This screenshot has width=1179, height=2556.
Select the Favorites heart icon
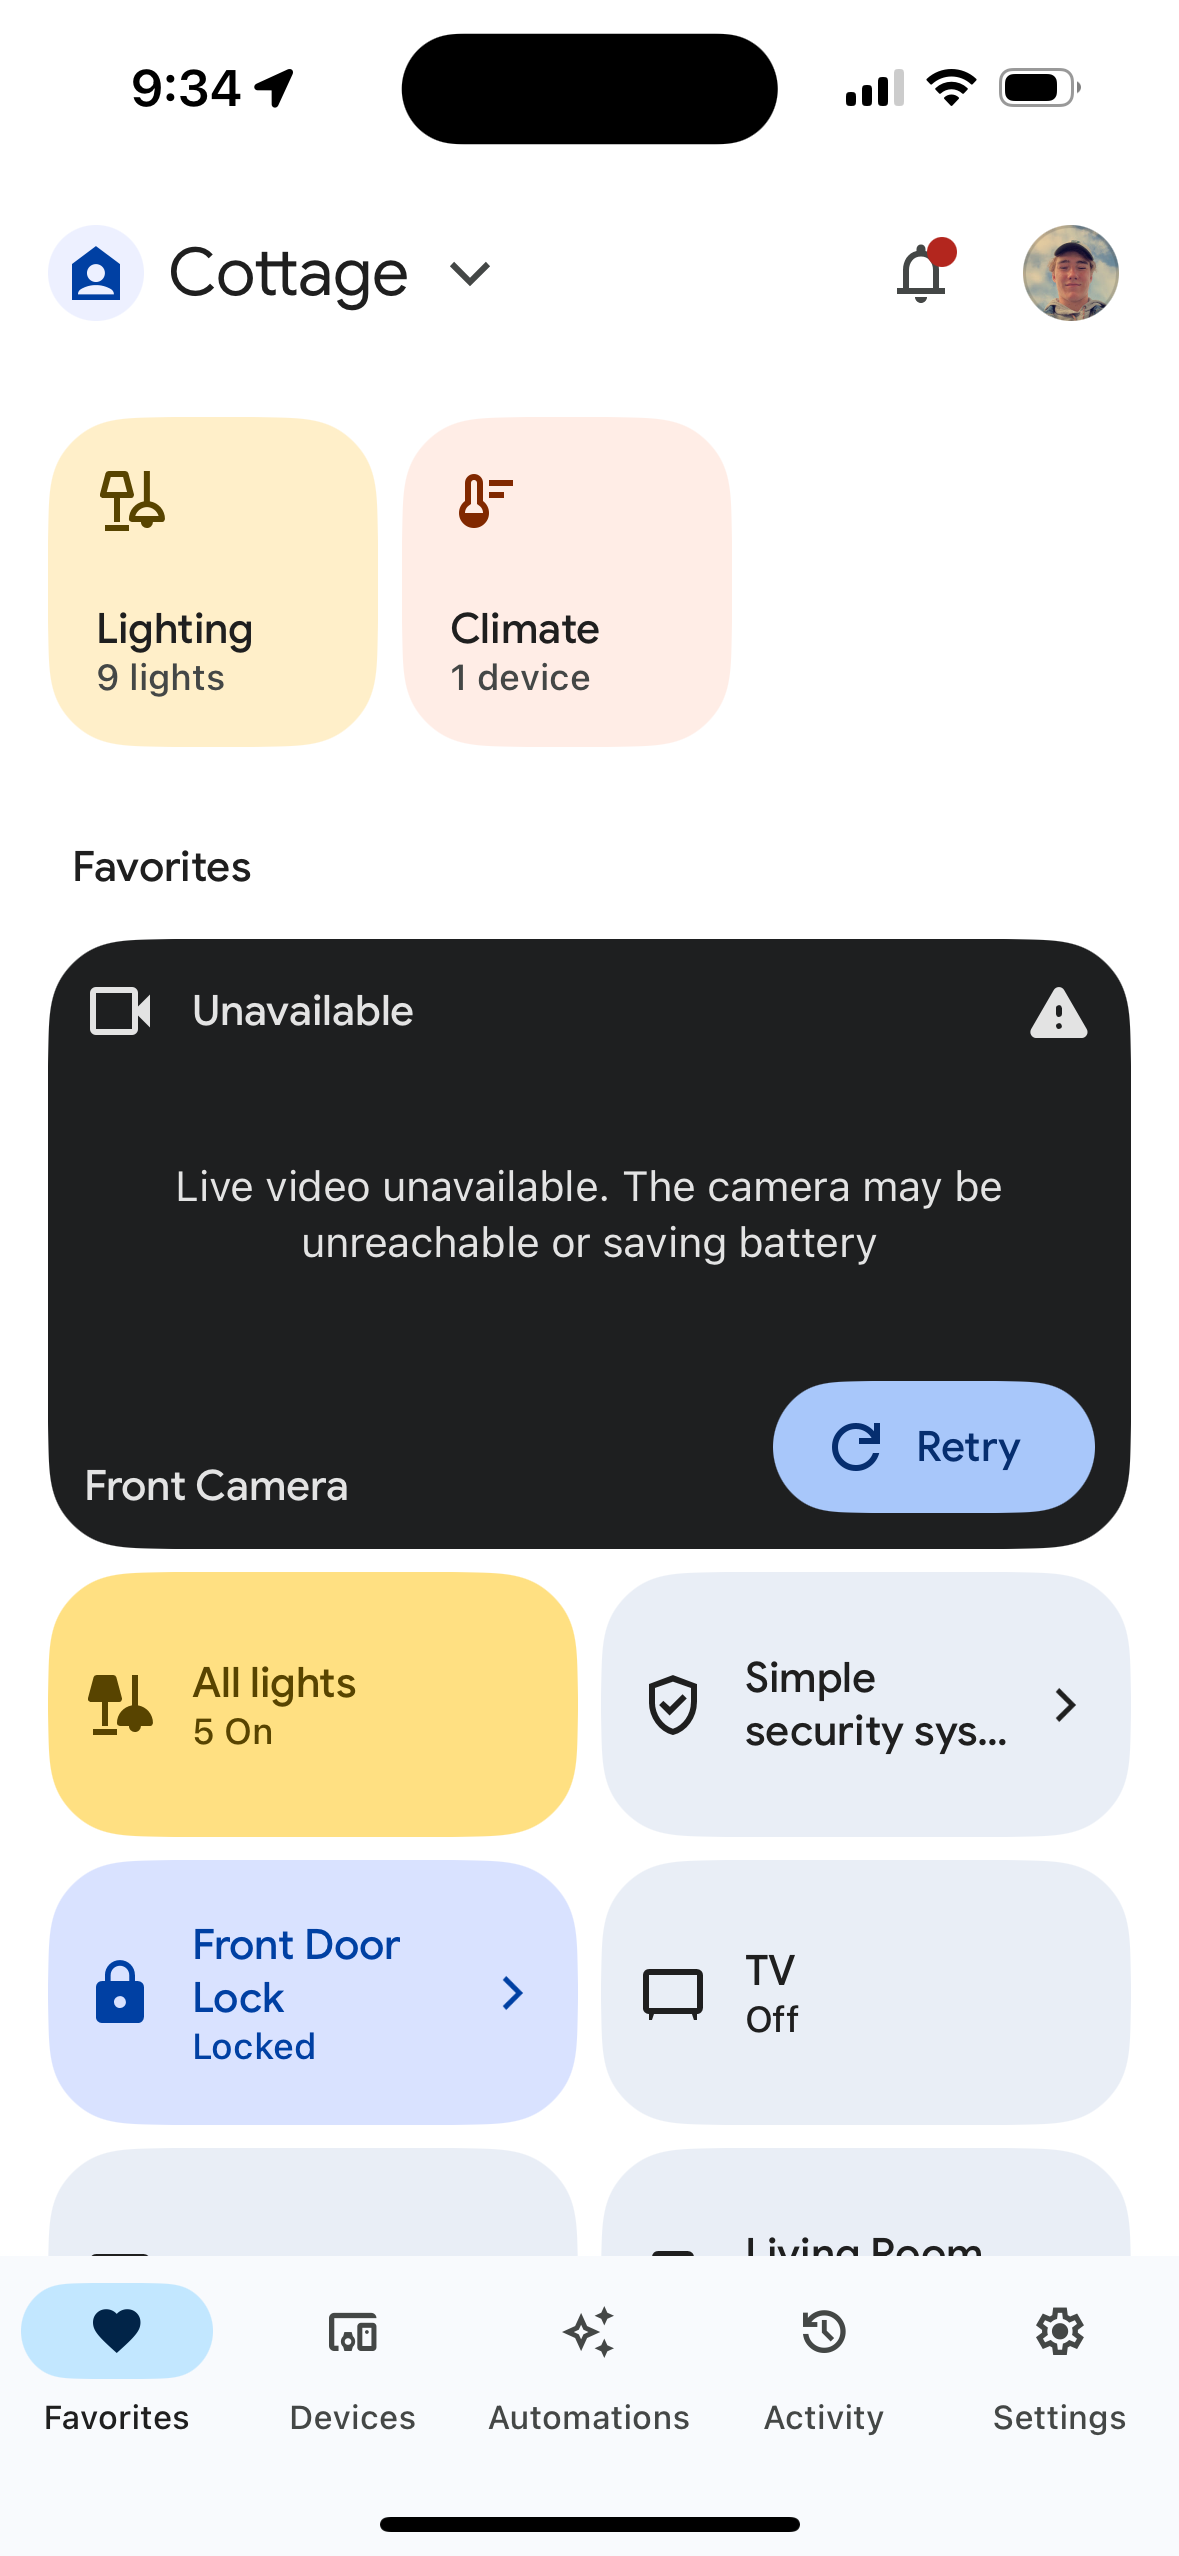(x=117, y=2332)
